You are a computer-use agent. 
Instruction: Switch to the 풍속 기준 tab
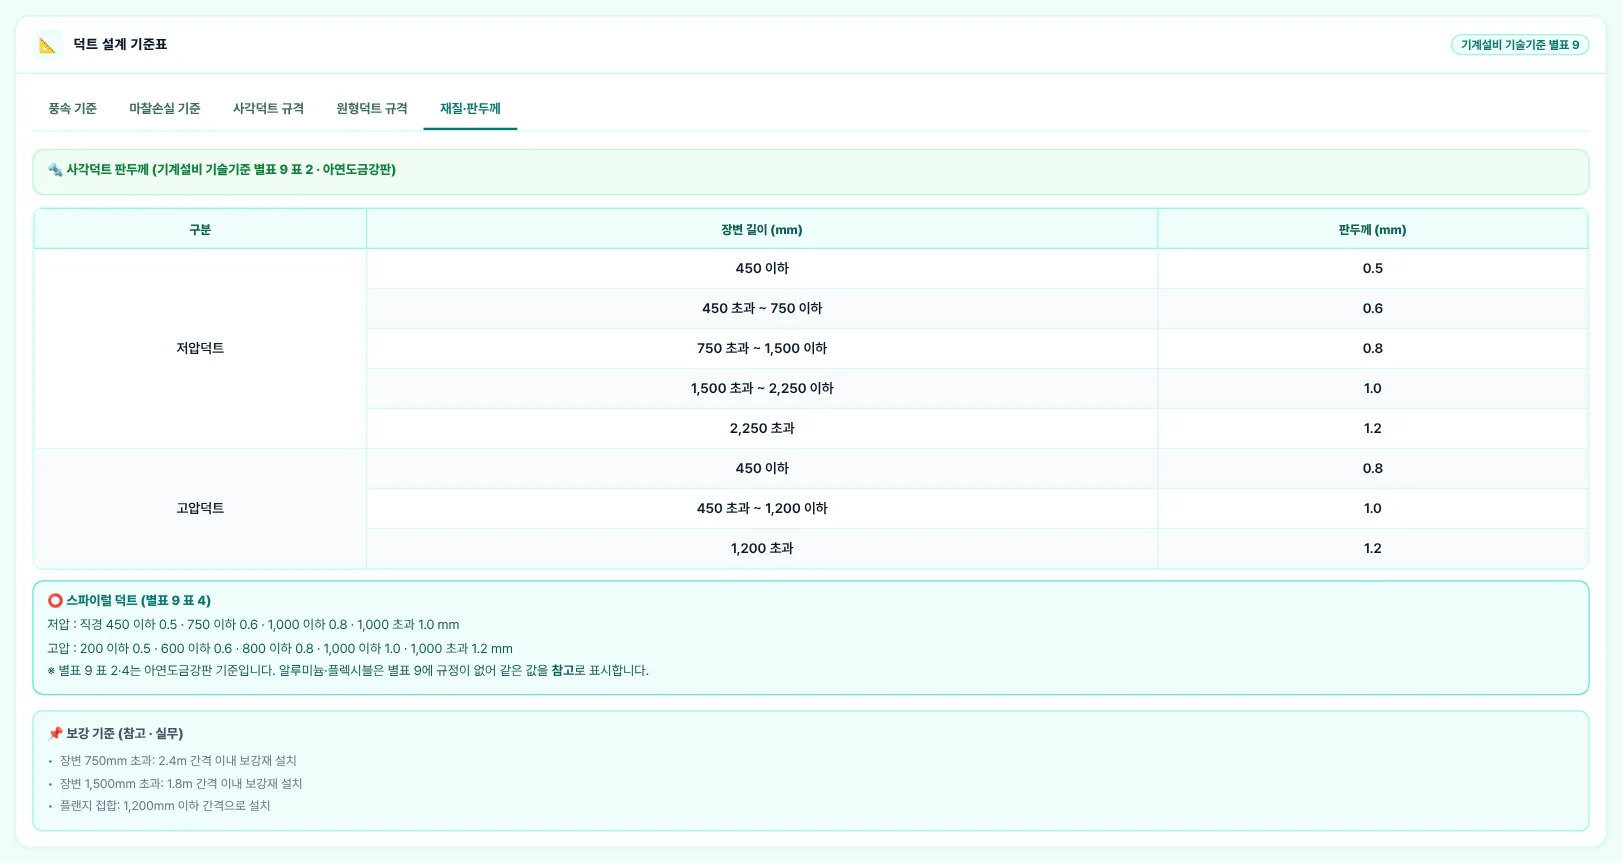click(x=73, y=108)
